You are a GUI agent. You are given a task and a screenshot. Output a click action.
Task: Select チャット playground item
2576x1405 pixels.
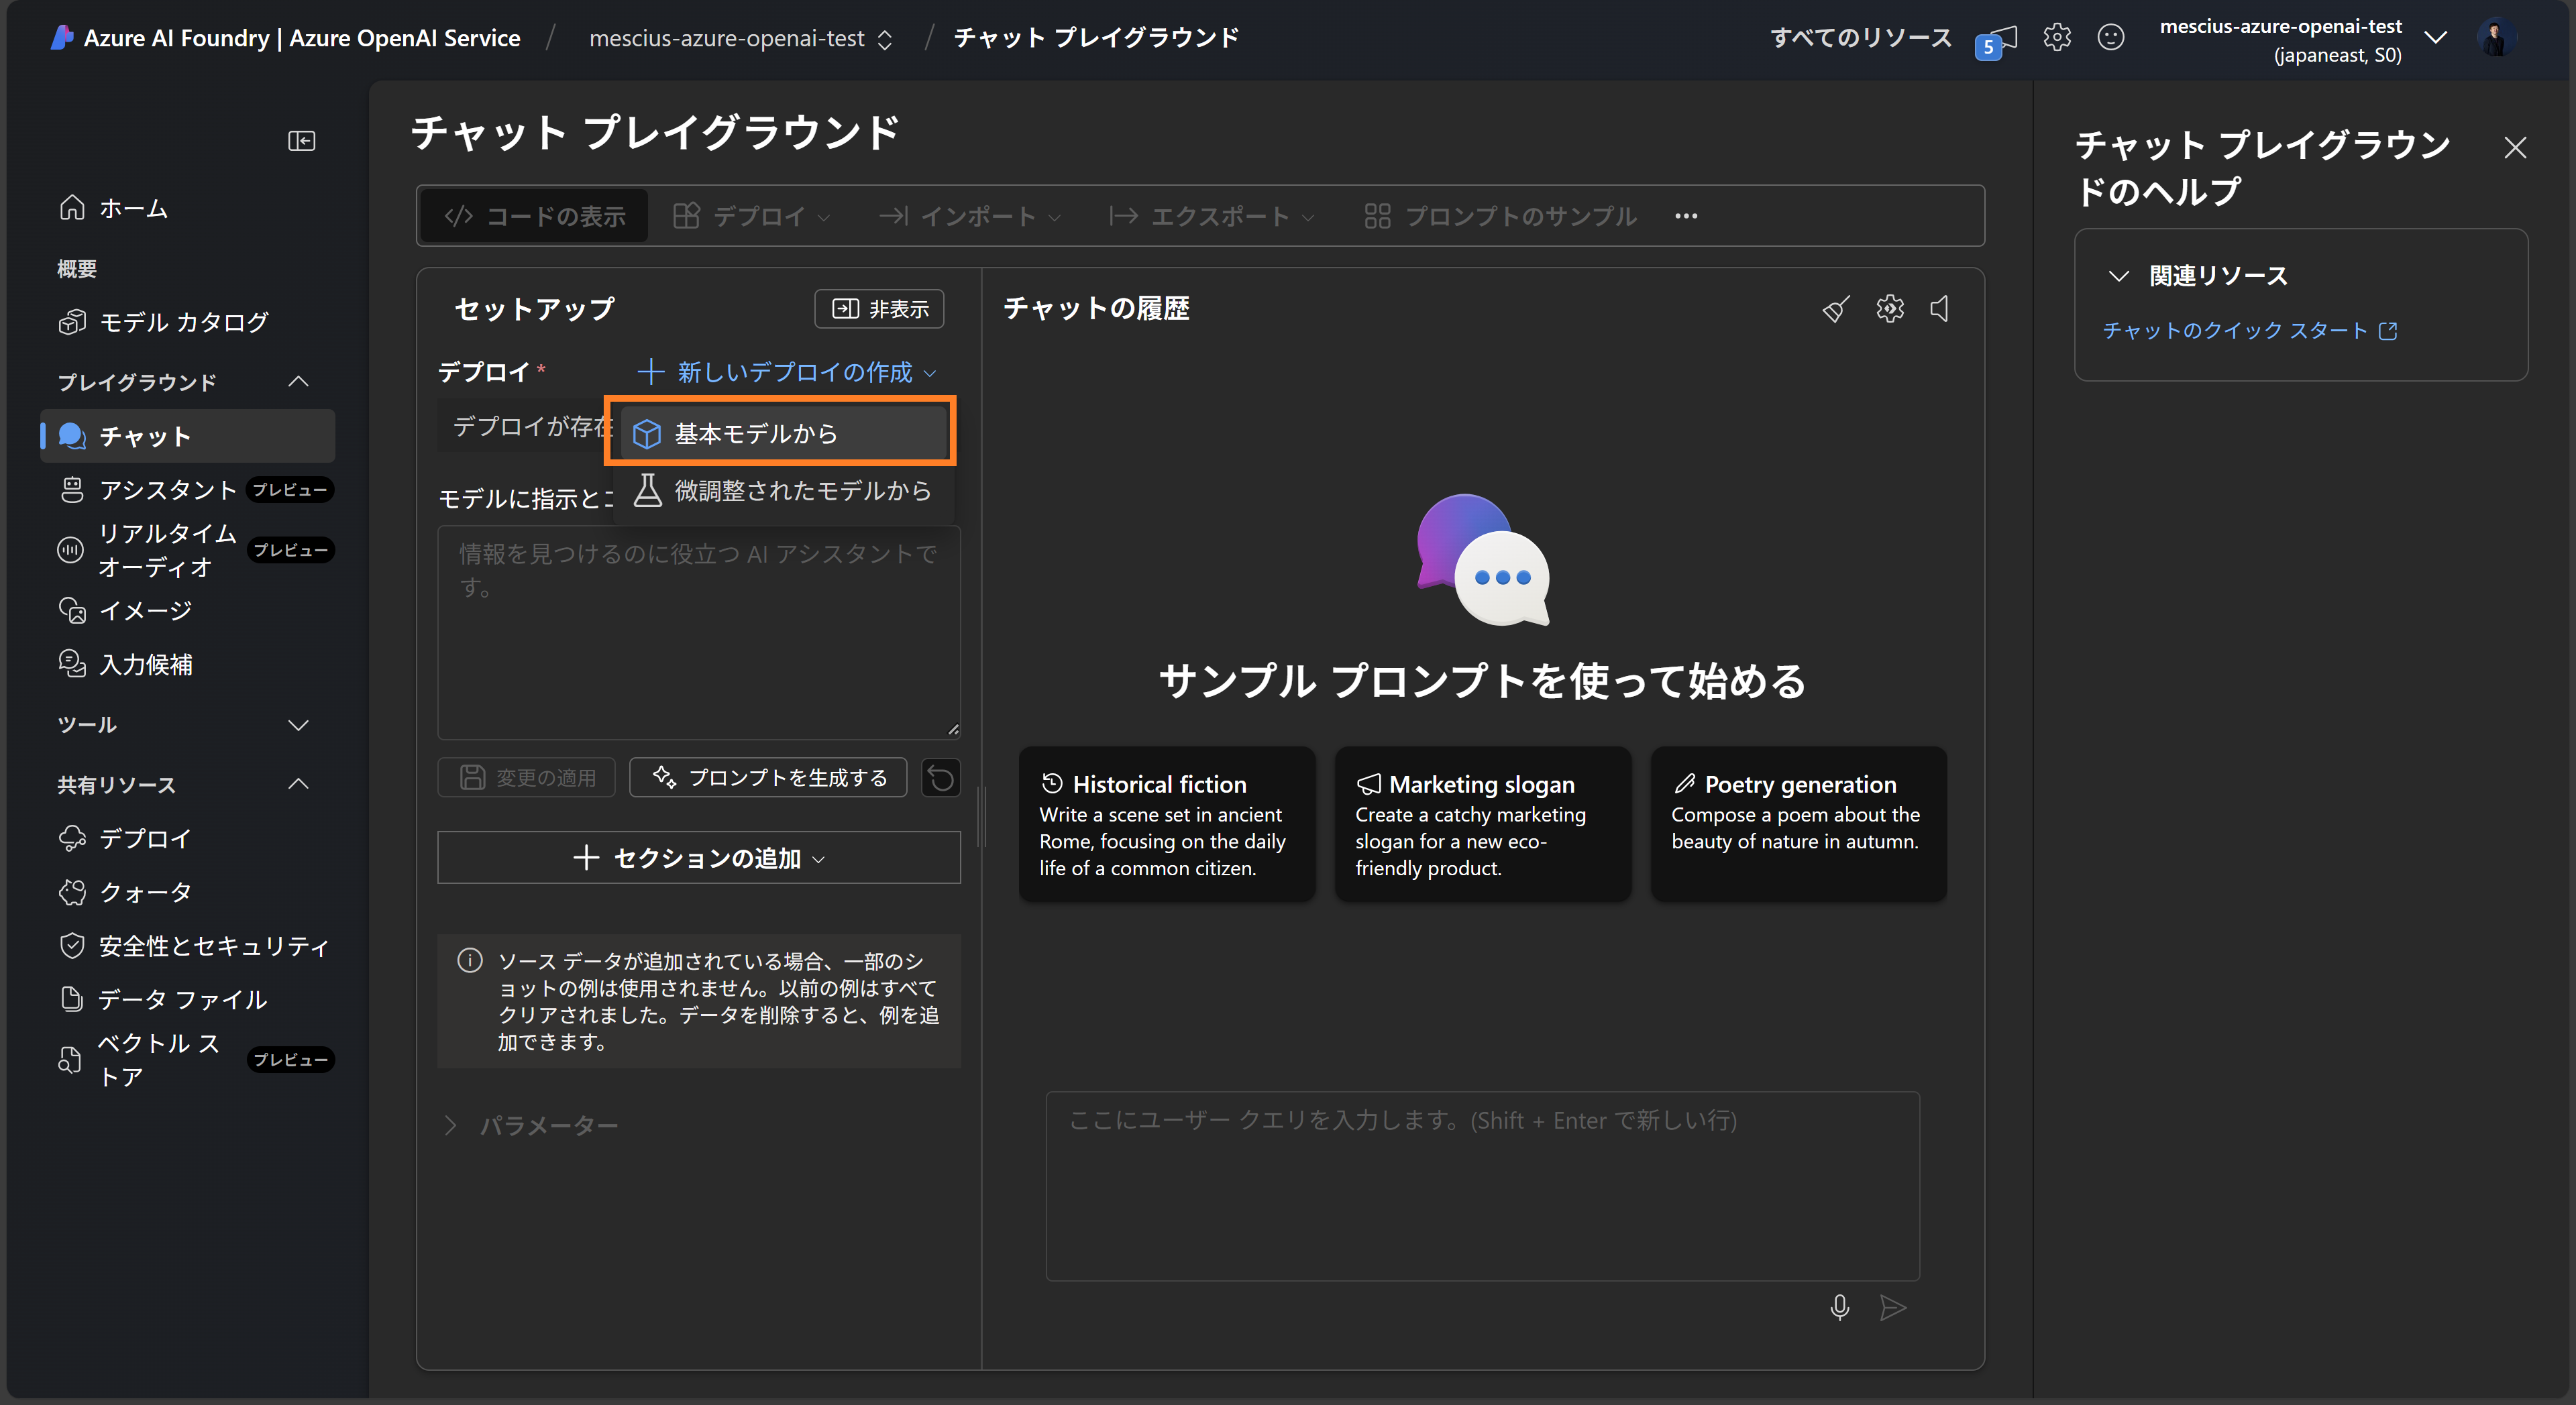click(188, 436)
